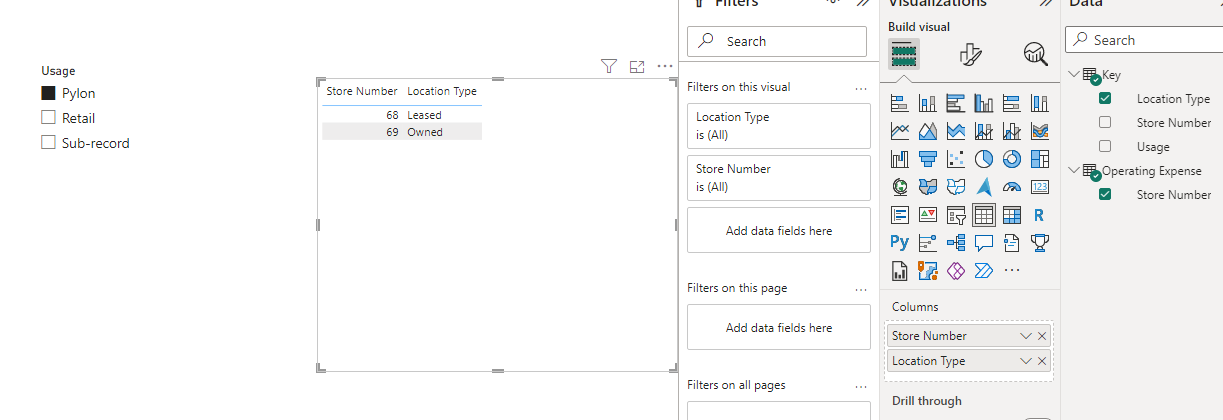Viewport: 1223px width, 420px height.
Task: Expand the Location Type filter card
Action: tap(779, 126)
